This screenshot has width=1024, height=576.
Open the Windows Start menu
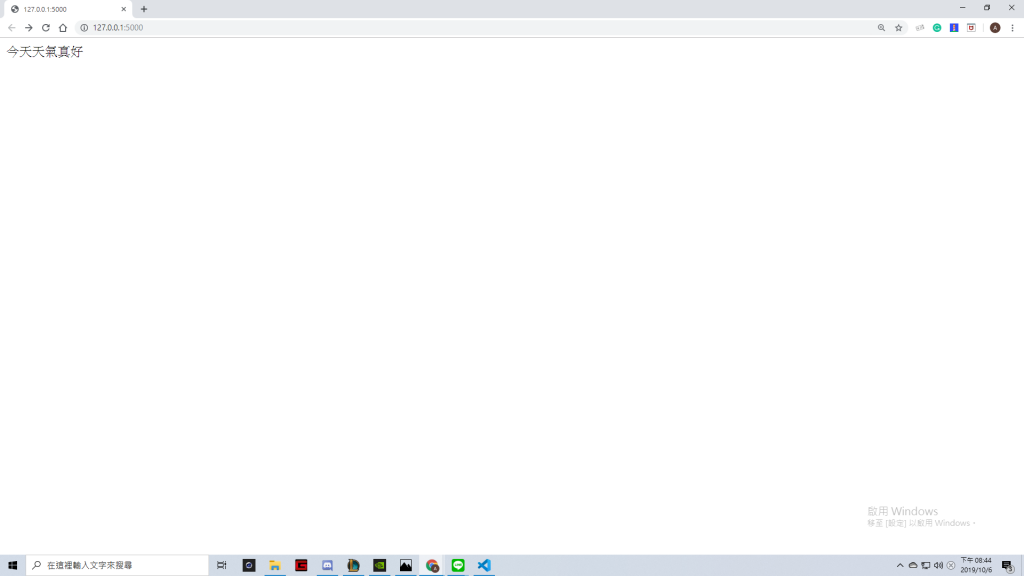[12, 565]
